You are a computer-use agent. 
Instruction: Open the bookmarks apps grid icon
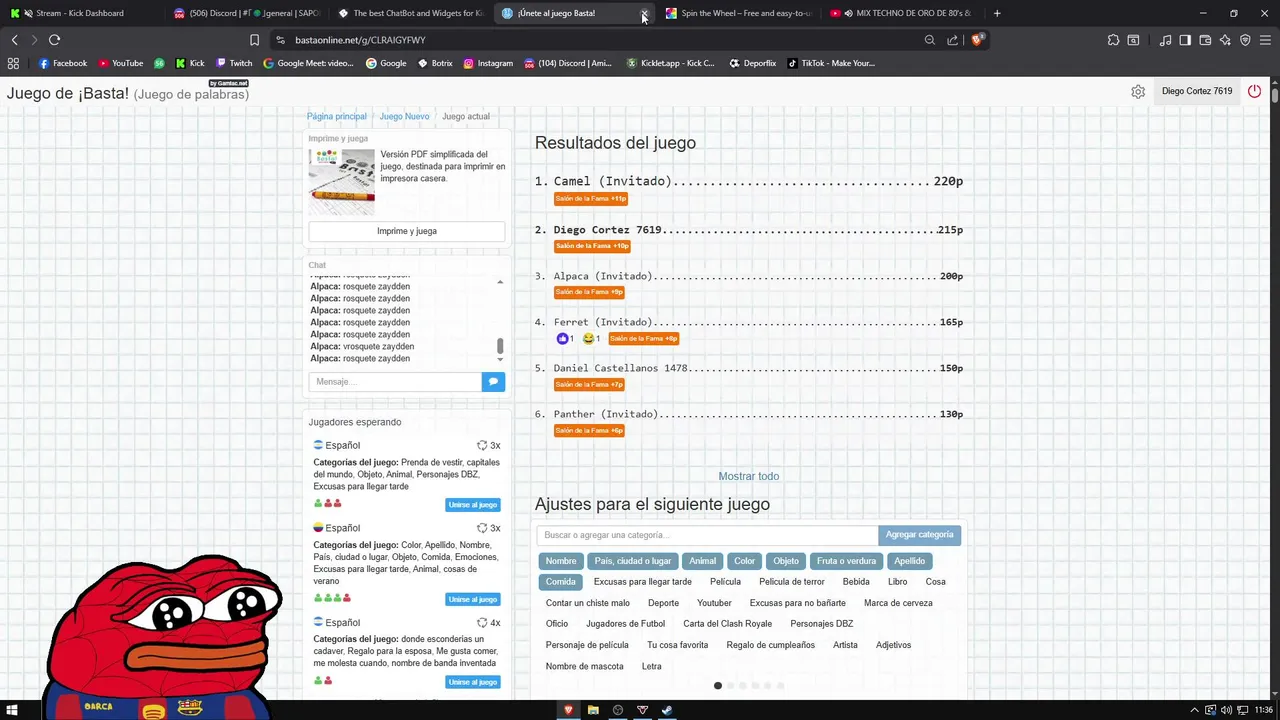click(x=13, y=63)
